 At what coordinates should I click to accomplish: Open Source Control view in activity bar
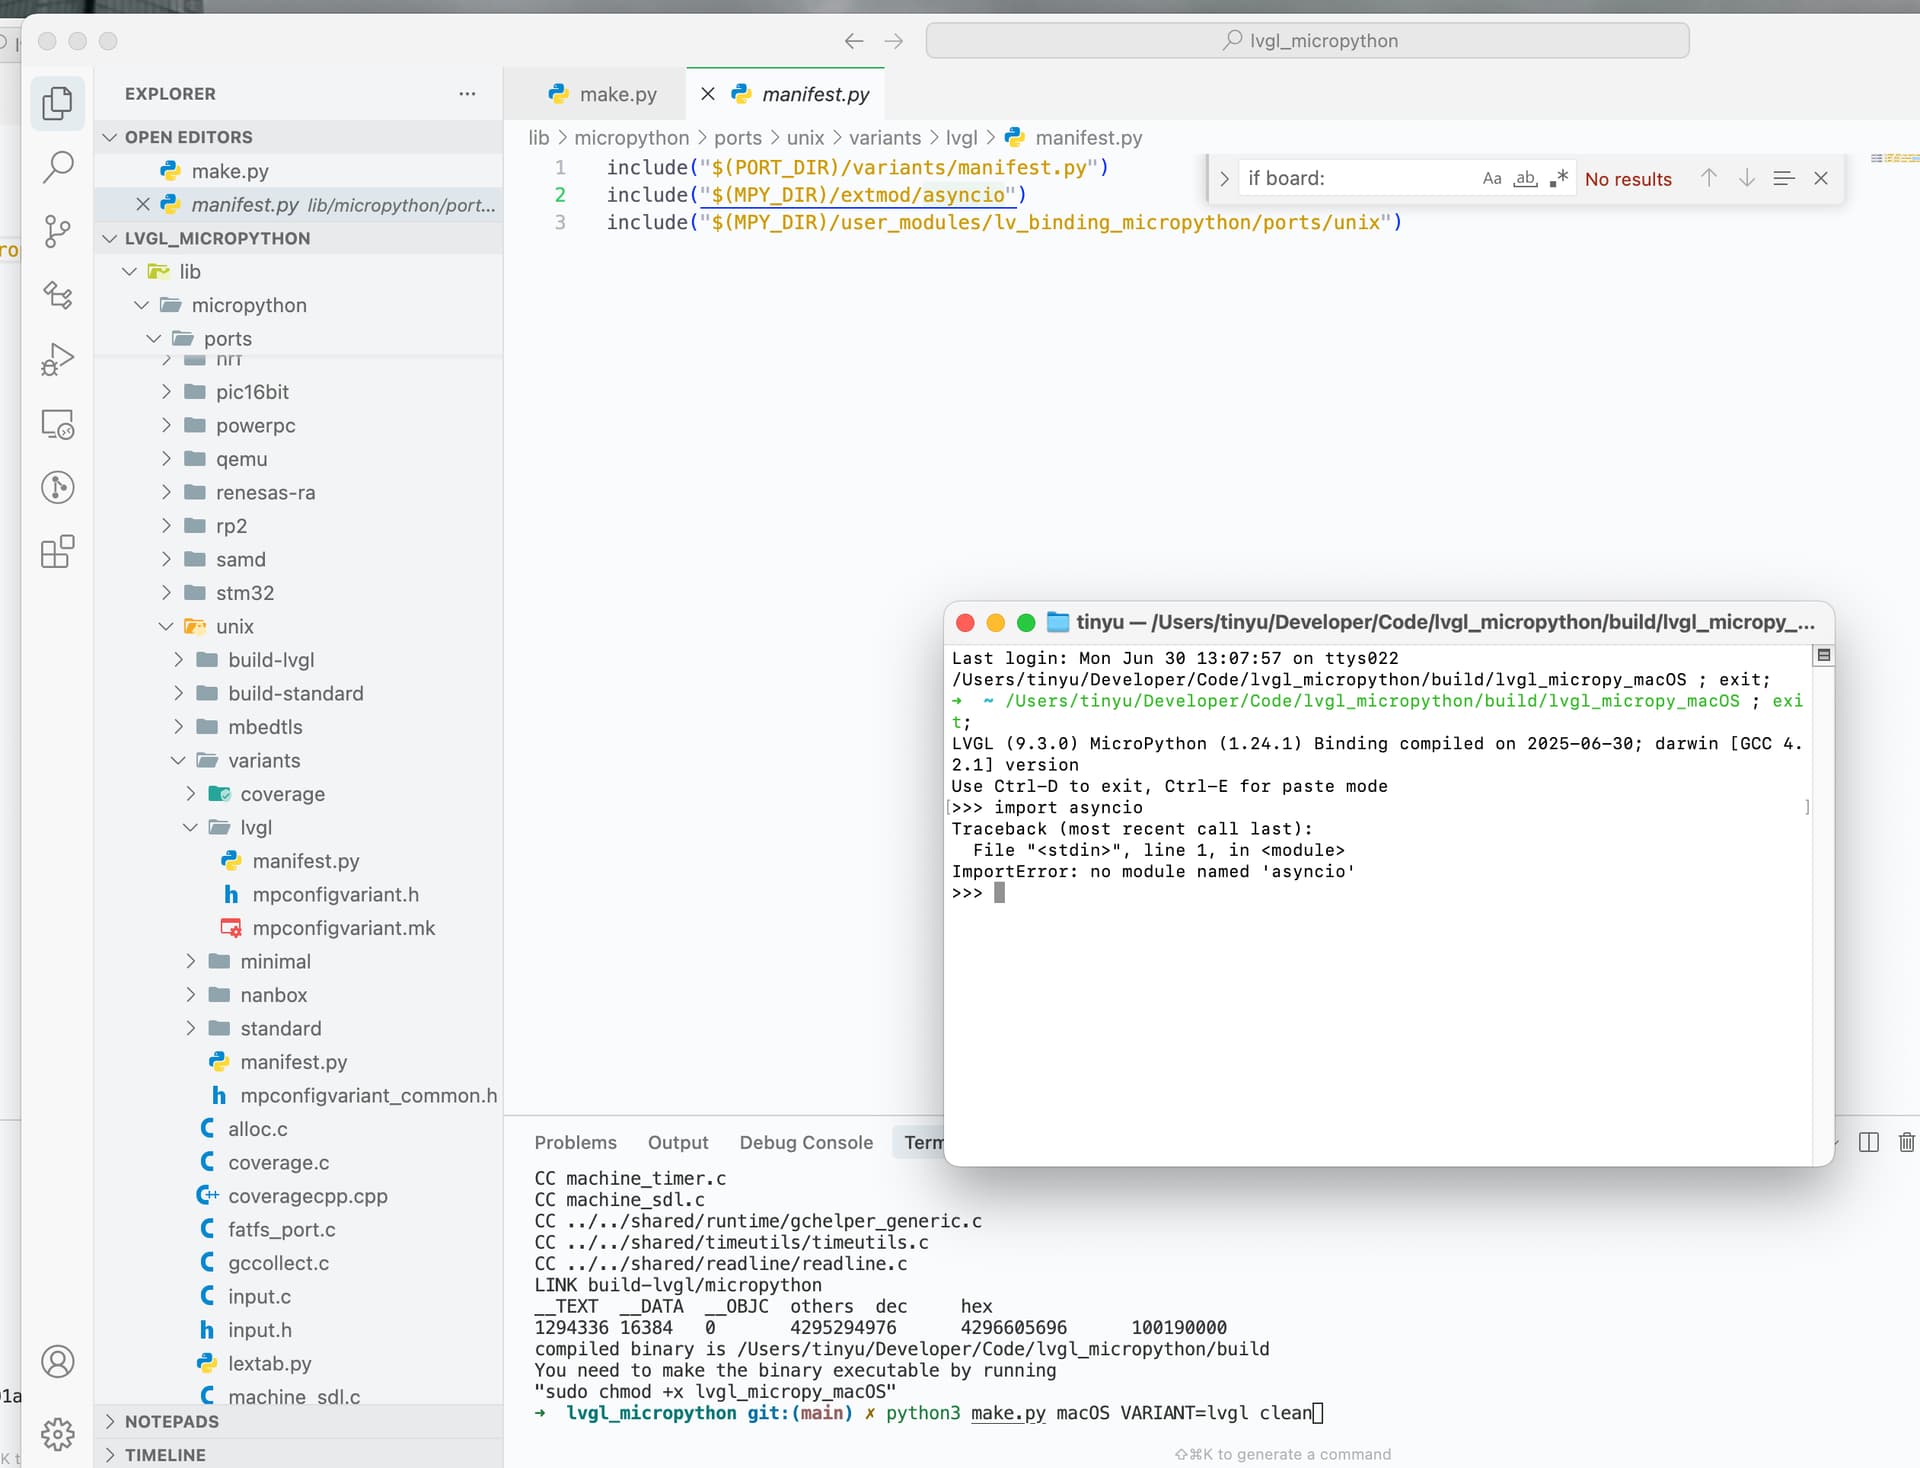(57, 231)
